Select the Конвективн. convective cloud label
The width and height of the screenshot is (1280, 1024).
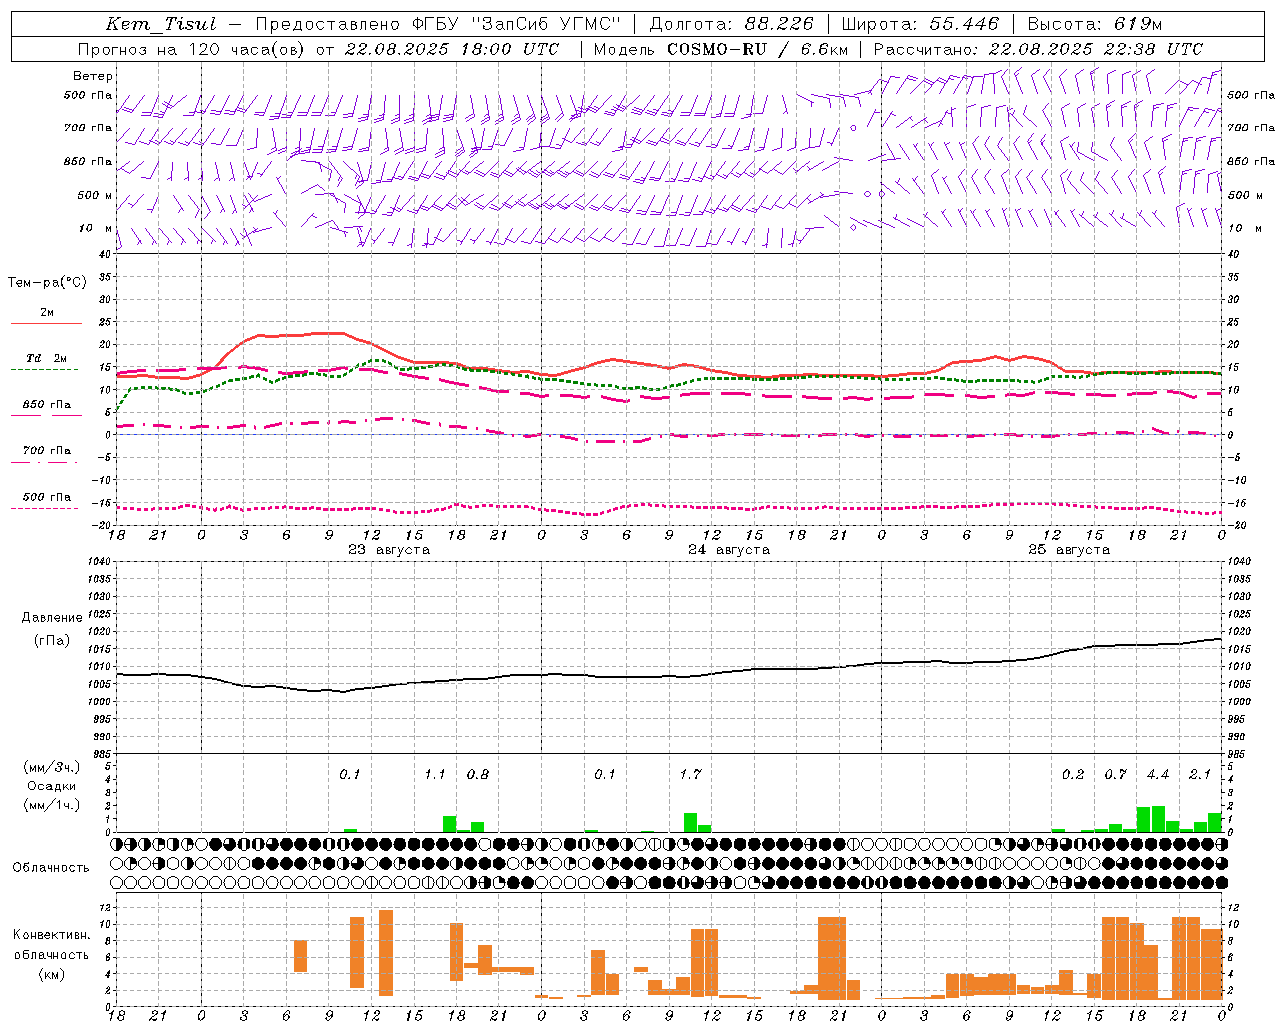[x=52, y=935]
